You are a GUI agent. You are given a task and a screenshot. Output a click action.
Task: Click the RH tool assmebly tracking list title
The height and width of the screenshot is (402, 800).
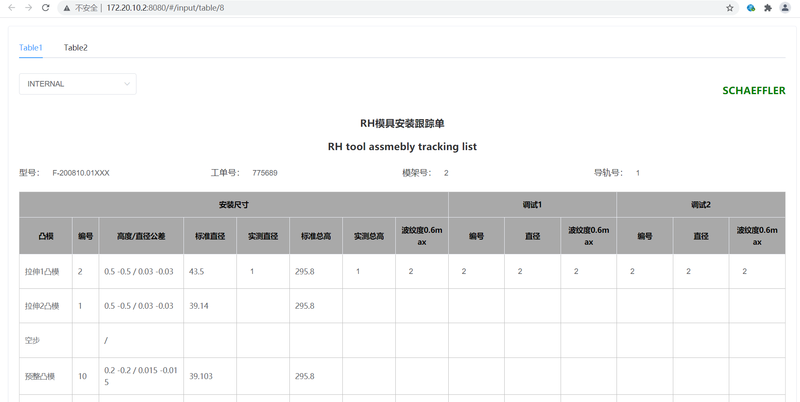[x=402, y=146]
